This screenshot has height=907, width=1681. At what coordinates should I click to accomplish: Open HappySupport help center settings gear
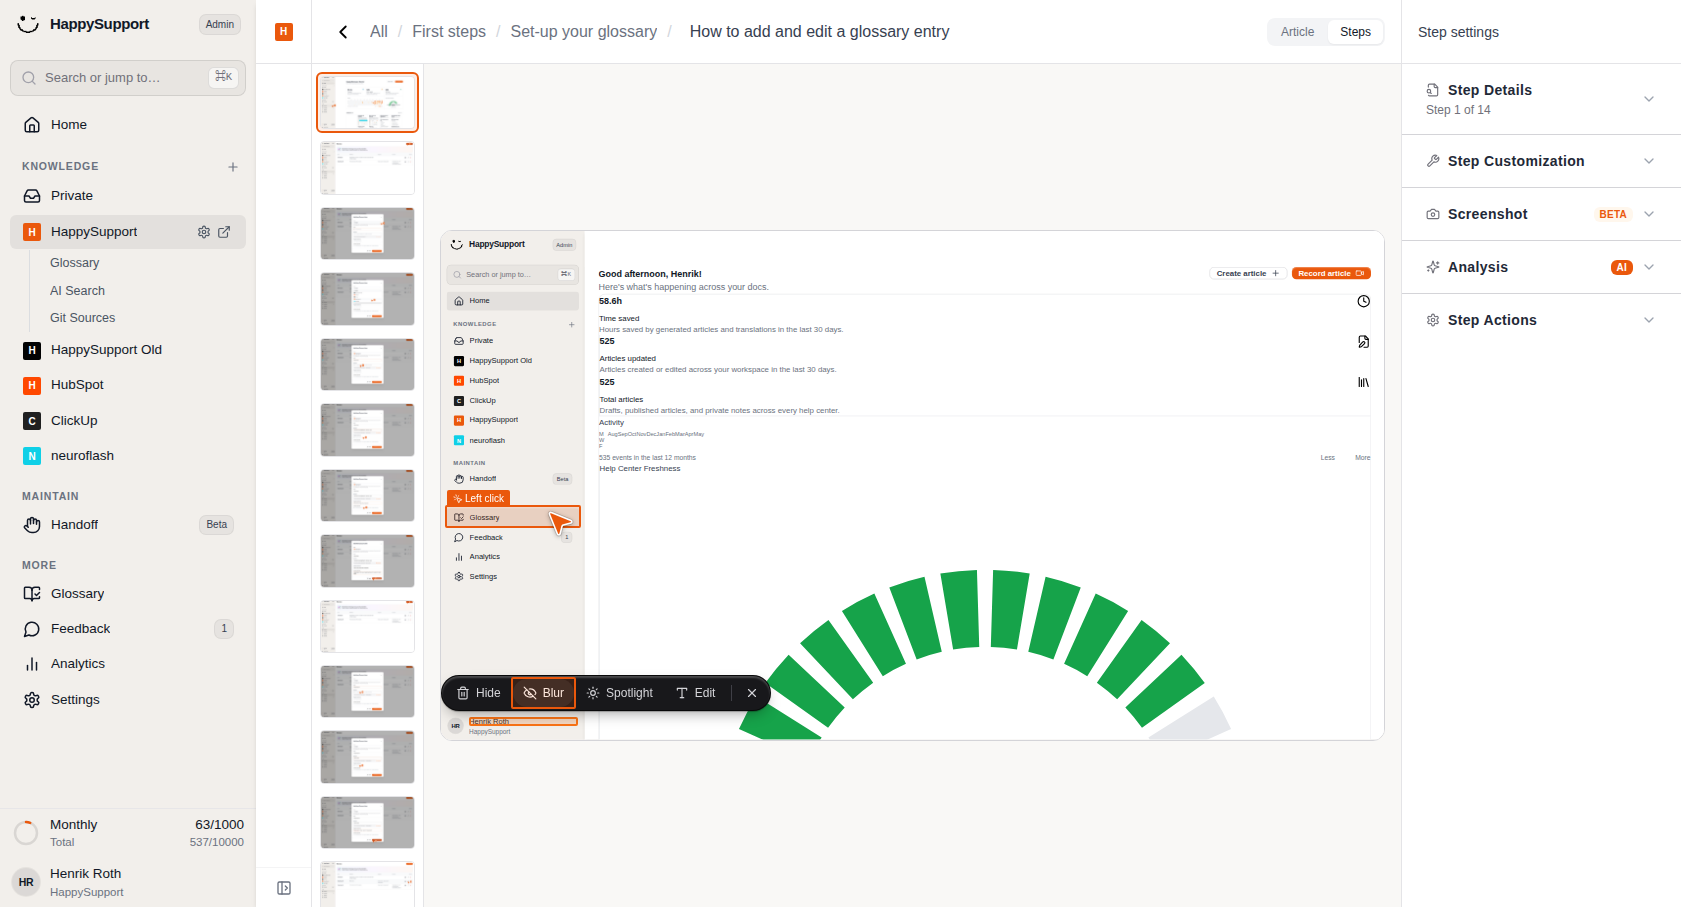pos(204,232)
